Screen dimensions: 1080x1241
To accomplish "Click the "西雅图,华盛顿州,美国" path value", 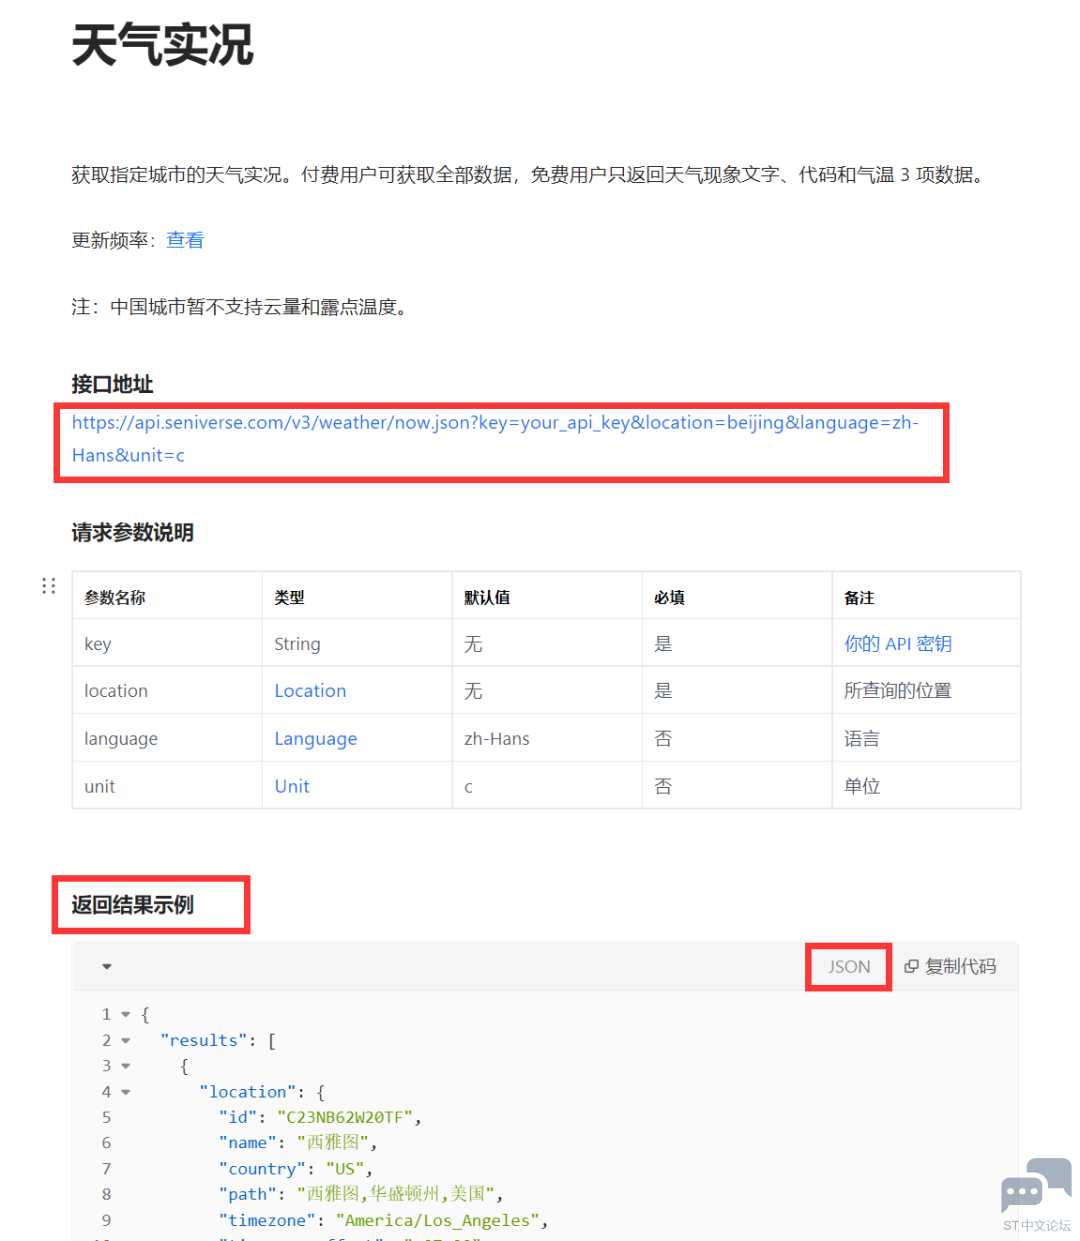I will click(x=396, y=1194).
